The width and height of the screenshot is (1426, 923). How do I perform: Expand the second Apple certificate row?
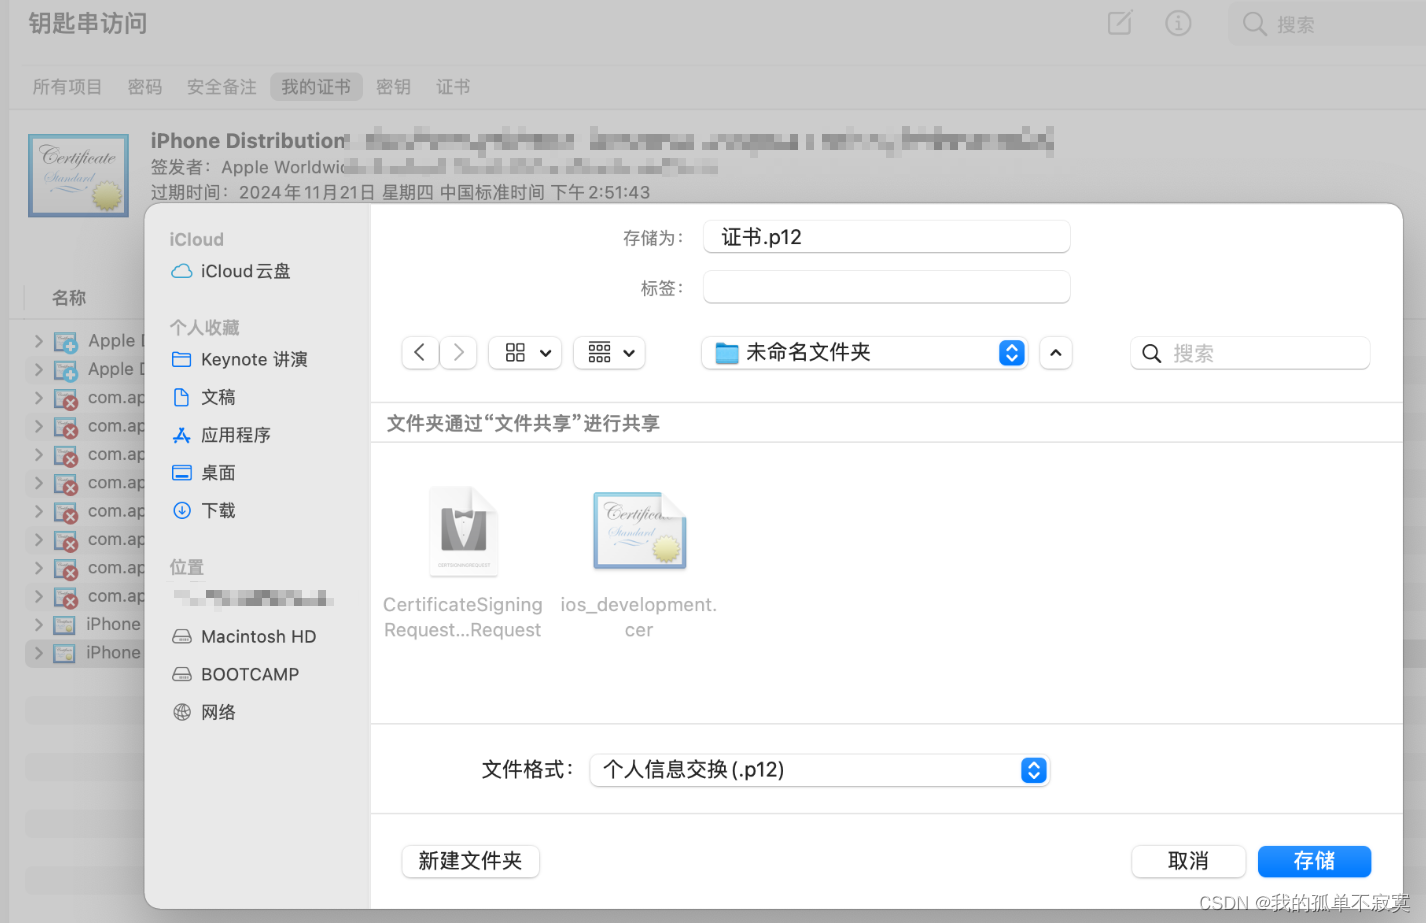click(39, 369)
